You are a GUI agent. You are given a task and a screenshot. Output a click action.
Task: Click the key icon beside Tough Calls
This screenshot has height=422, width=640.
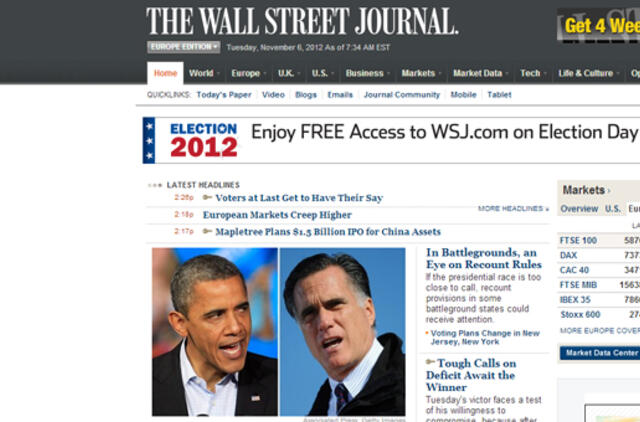(430, 362)
